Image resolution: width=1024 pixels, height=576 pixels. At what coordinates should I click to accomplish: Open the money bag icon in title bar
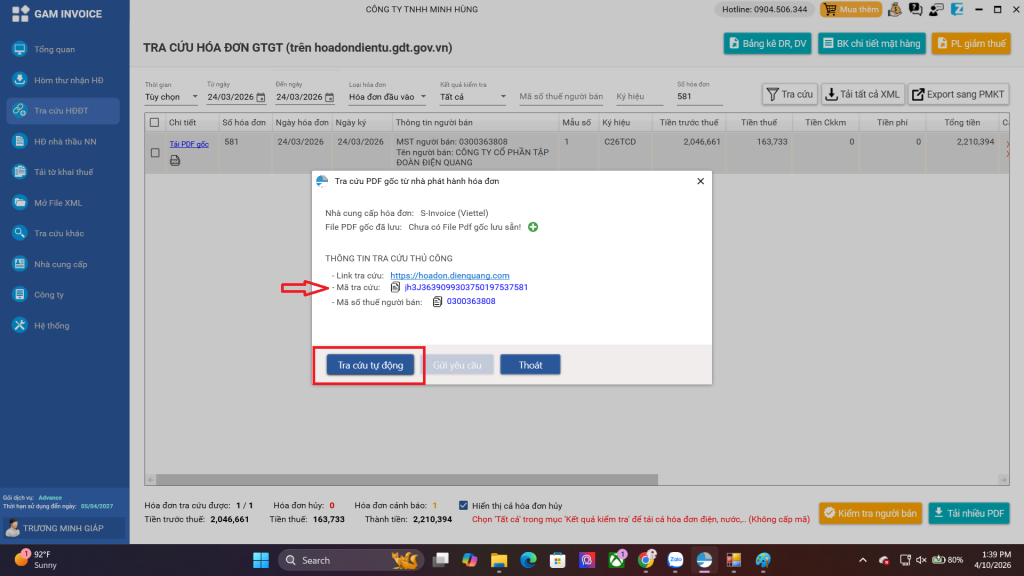pos(893,10)
